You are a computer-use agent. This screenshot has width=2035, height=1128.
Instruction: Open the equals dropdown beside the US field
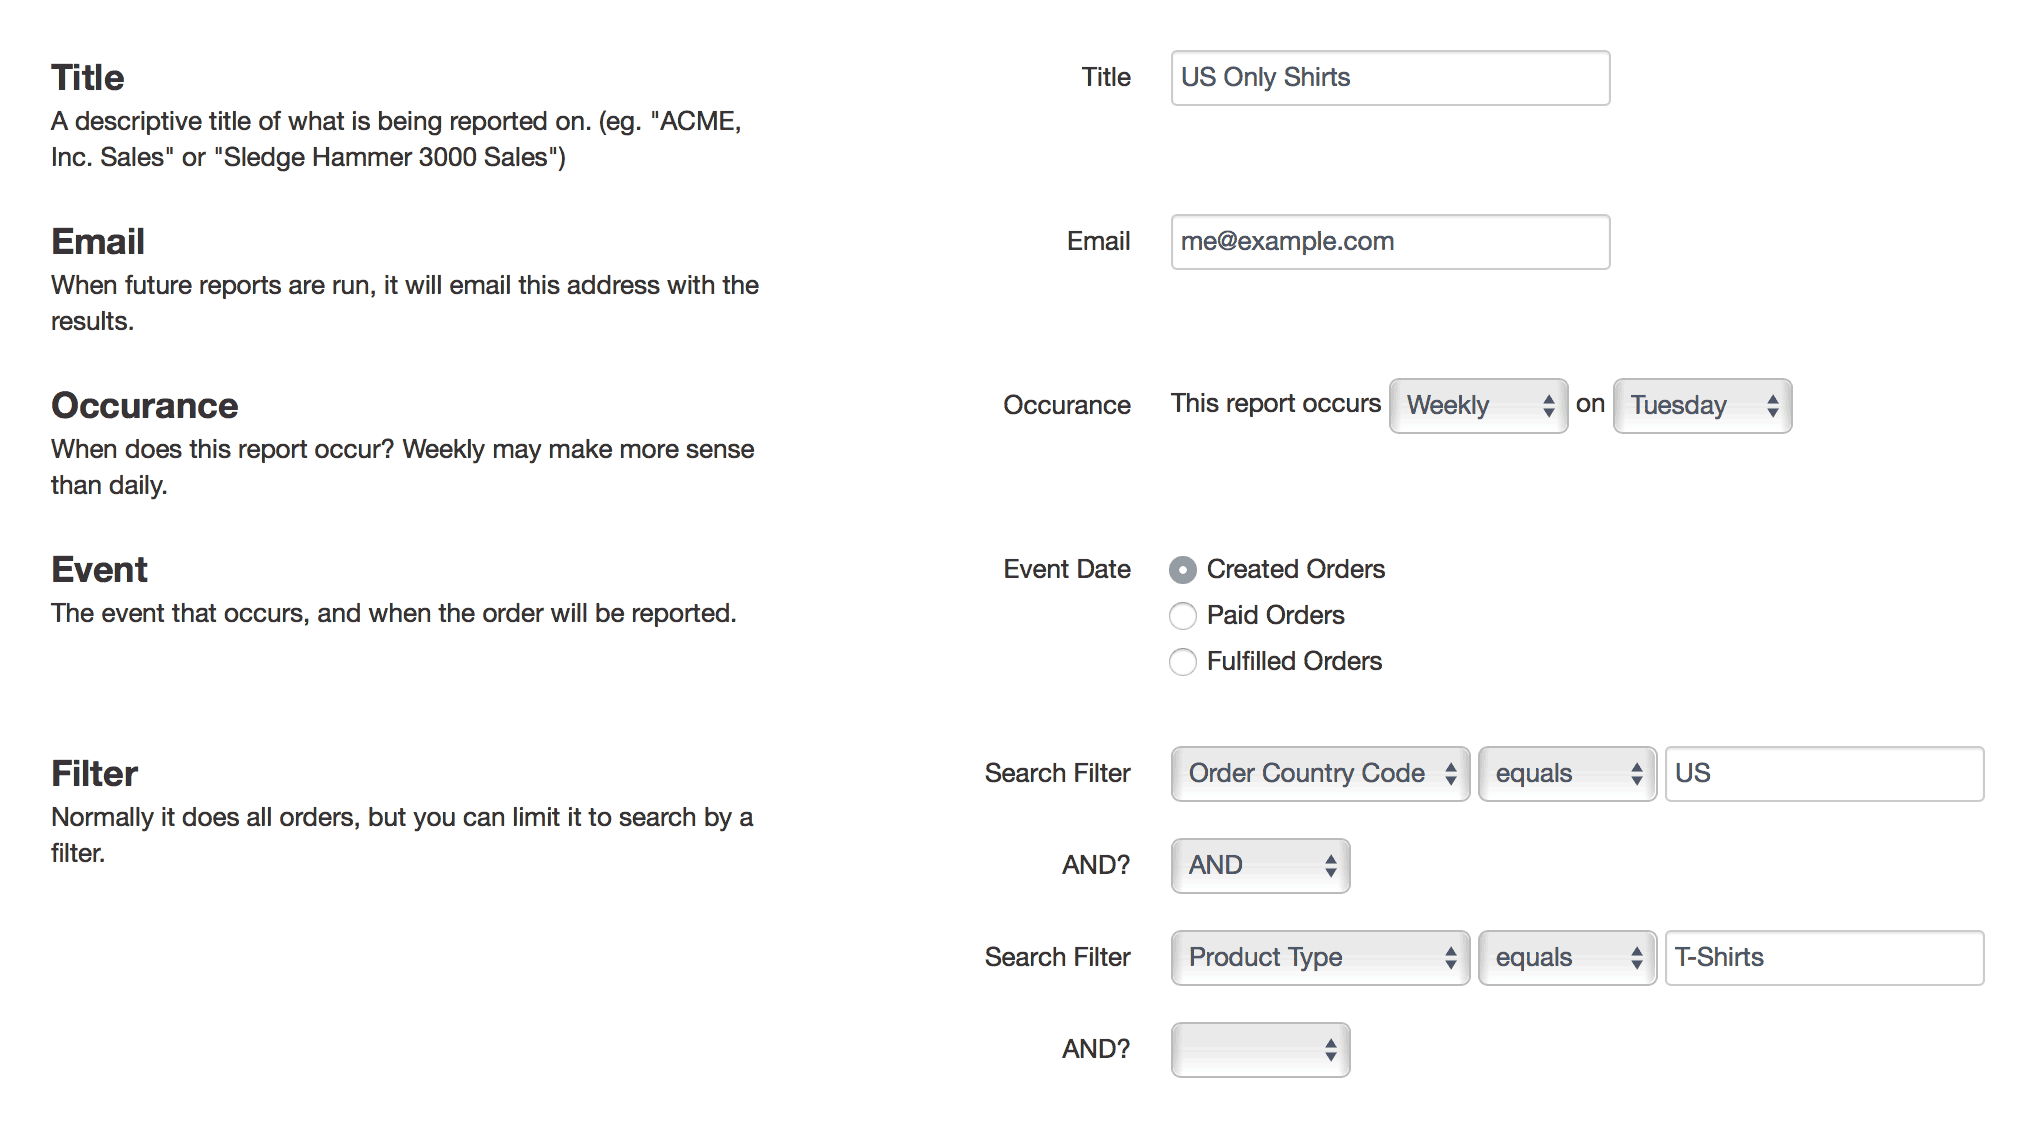coord(1567,774)
